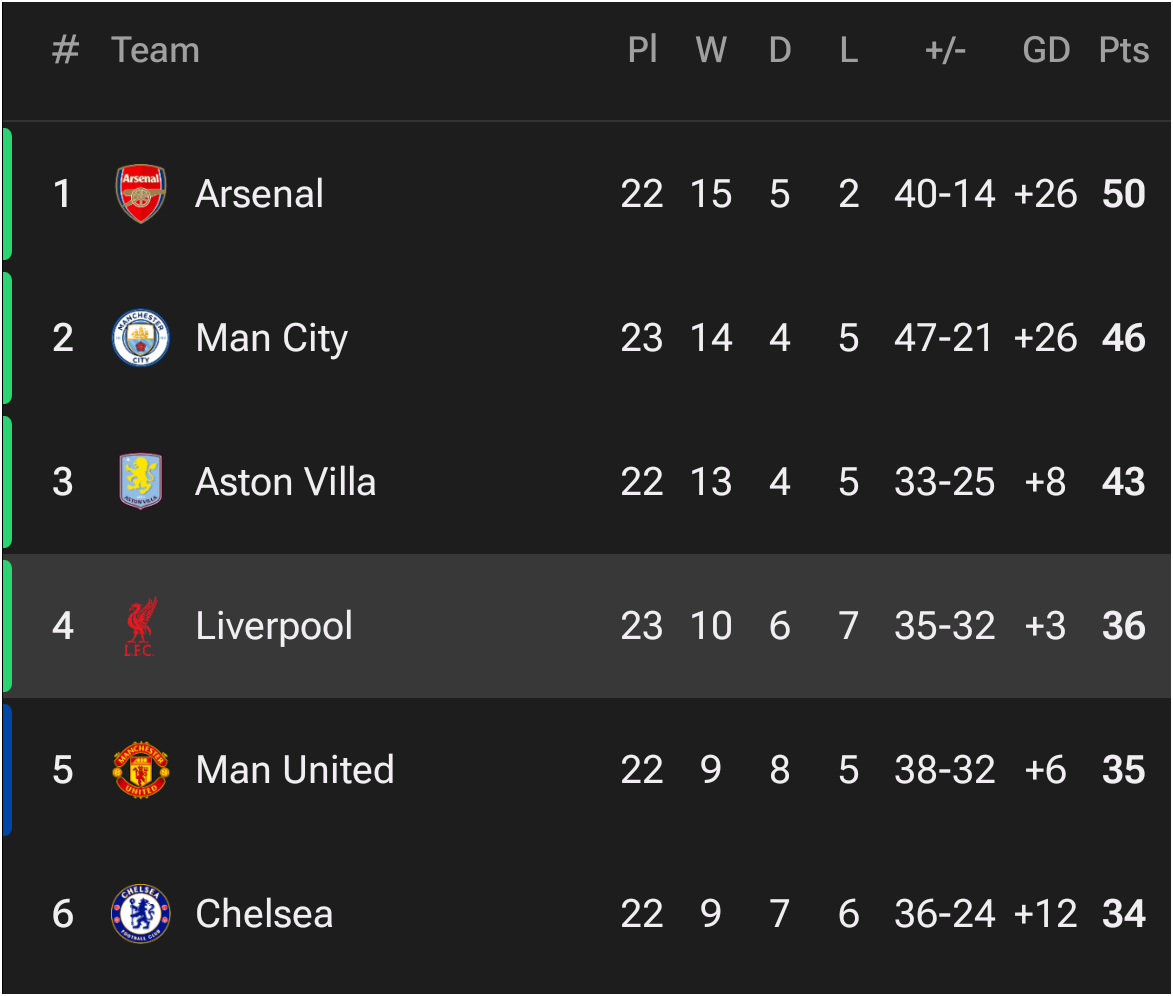Open the Arsenal team name link
Viewport: 1173px width, 996px height.
(x=260, y=194)
